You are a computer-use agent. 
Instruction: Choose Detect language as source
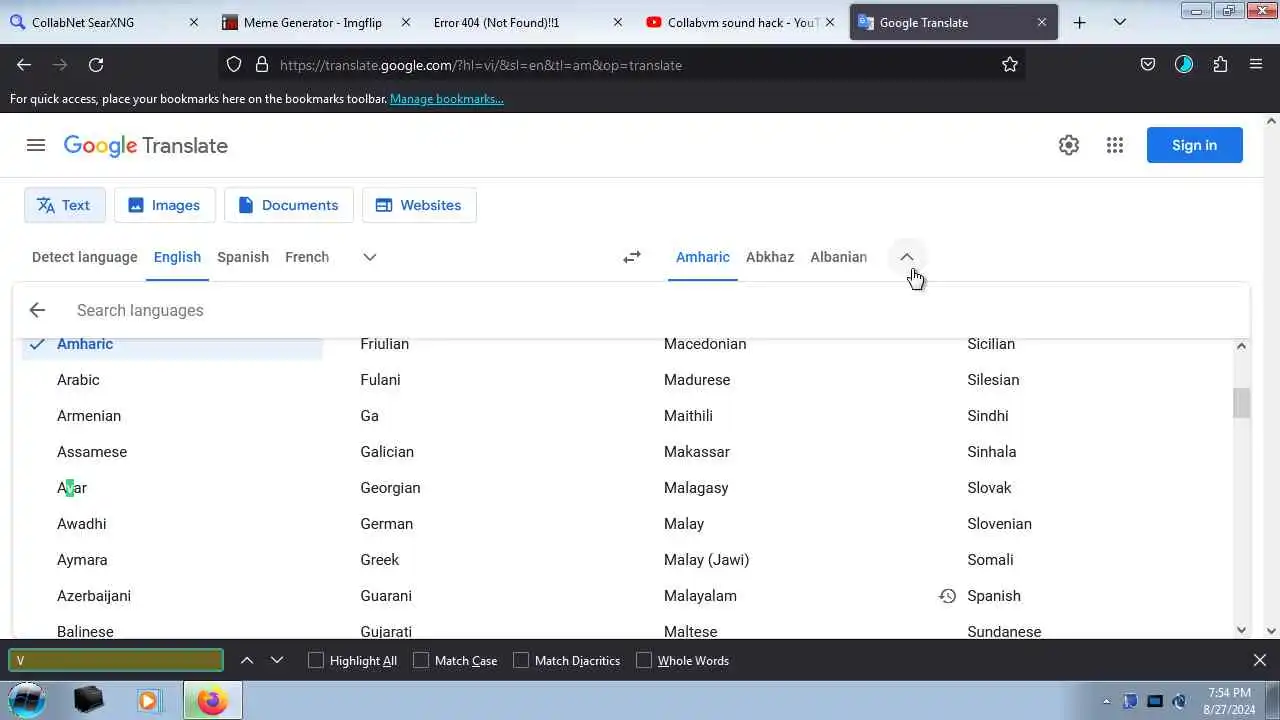pyautogui.click(x=85, y=257)
